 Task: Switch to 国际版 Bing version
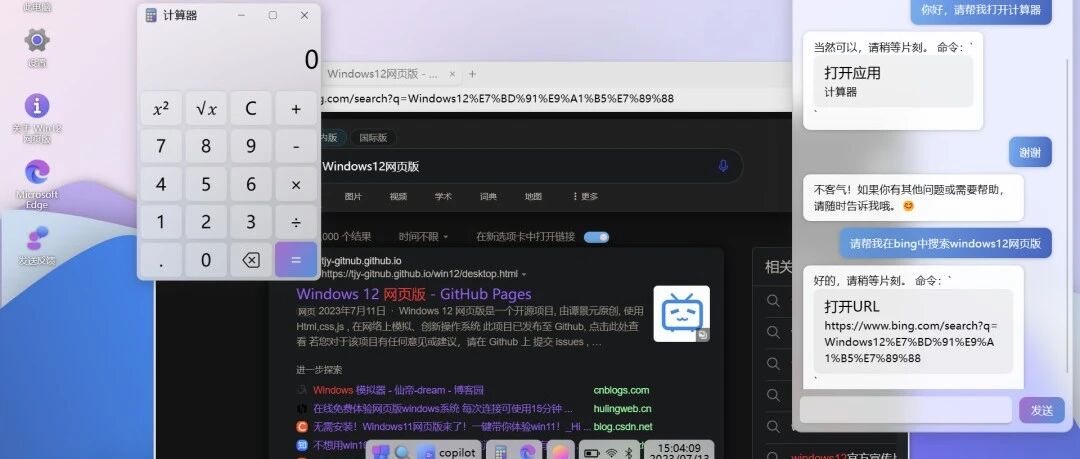373,137
